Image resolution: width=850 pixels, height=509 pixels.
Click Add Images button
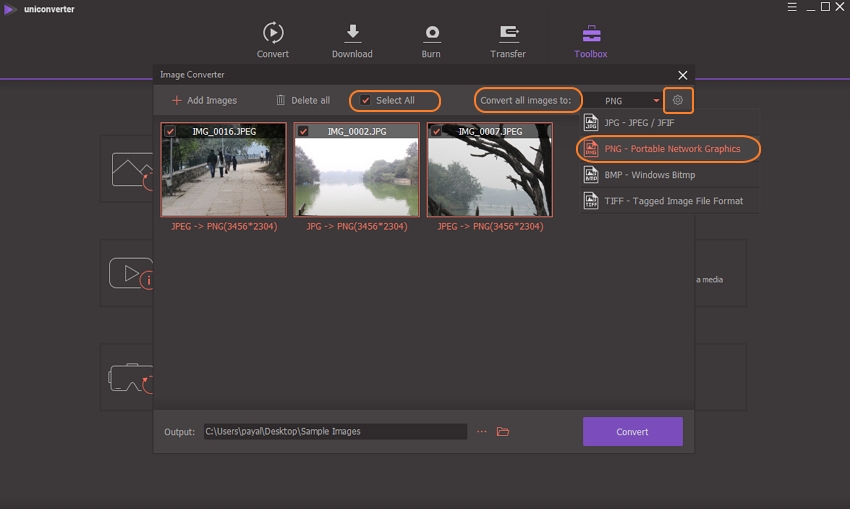point(204,100)
